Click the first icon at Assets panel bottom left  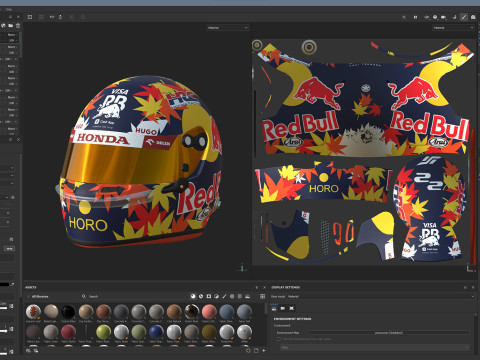tap(28, 350)
